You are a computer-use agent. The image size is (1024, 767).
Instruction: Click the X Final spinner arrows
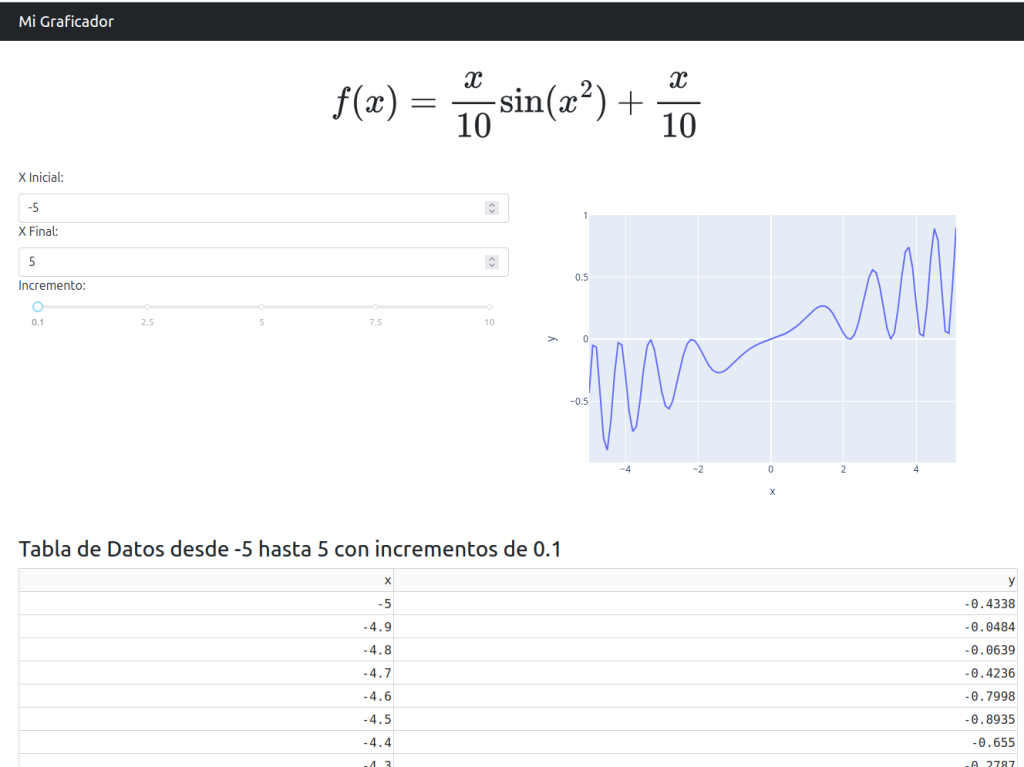pyautogui.click(x=491, y=262)
